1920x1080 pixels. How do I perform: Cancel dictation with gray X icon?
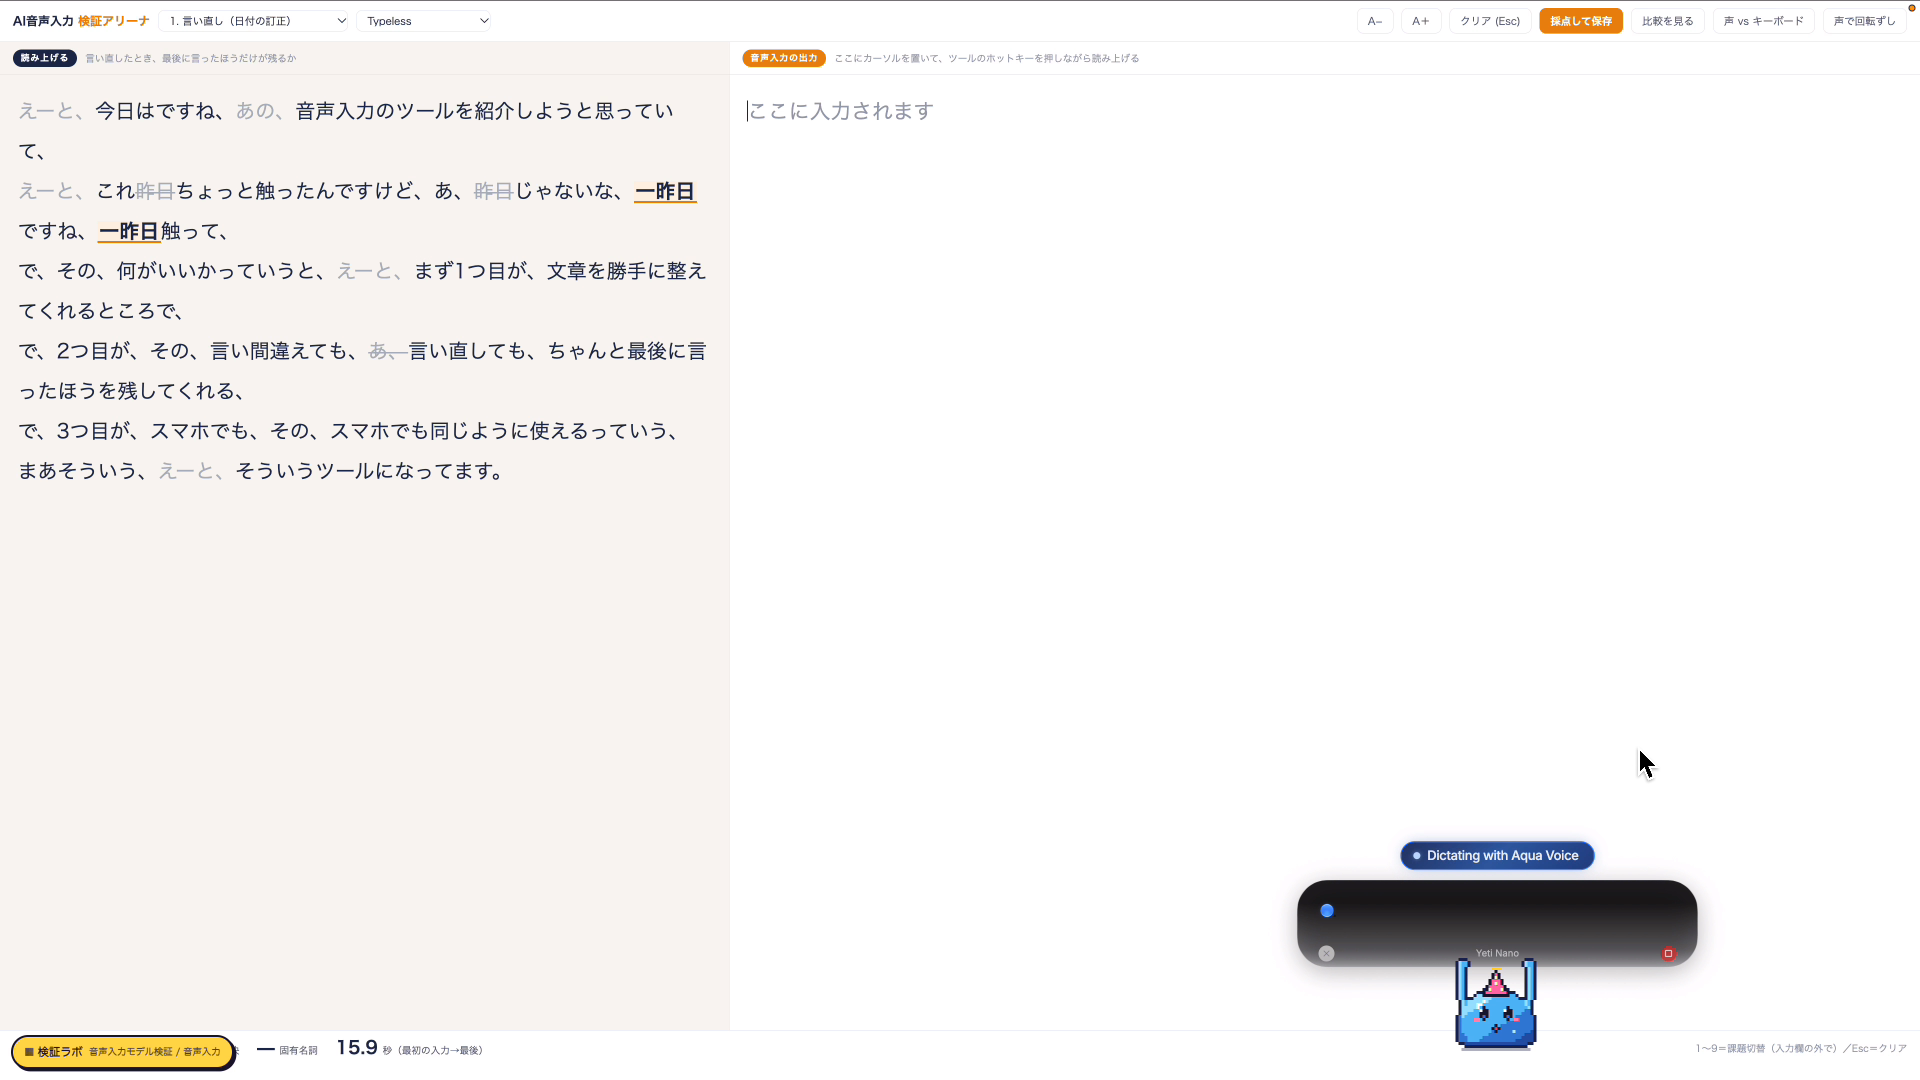click(1326, 953)
